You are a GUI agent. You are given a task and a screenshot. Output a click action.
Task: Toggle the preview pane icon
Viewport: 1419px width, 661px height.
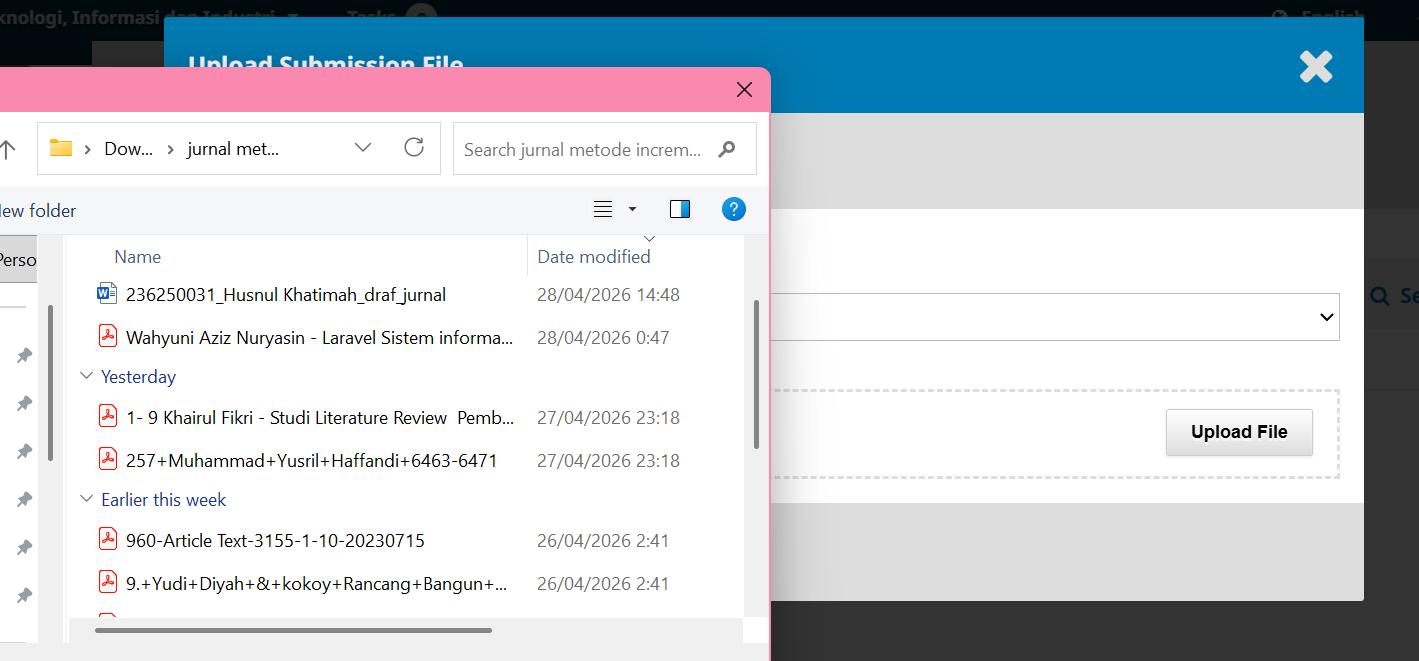tap(680, 209)
